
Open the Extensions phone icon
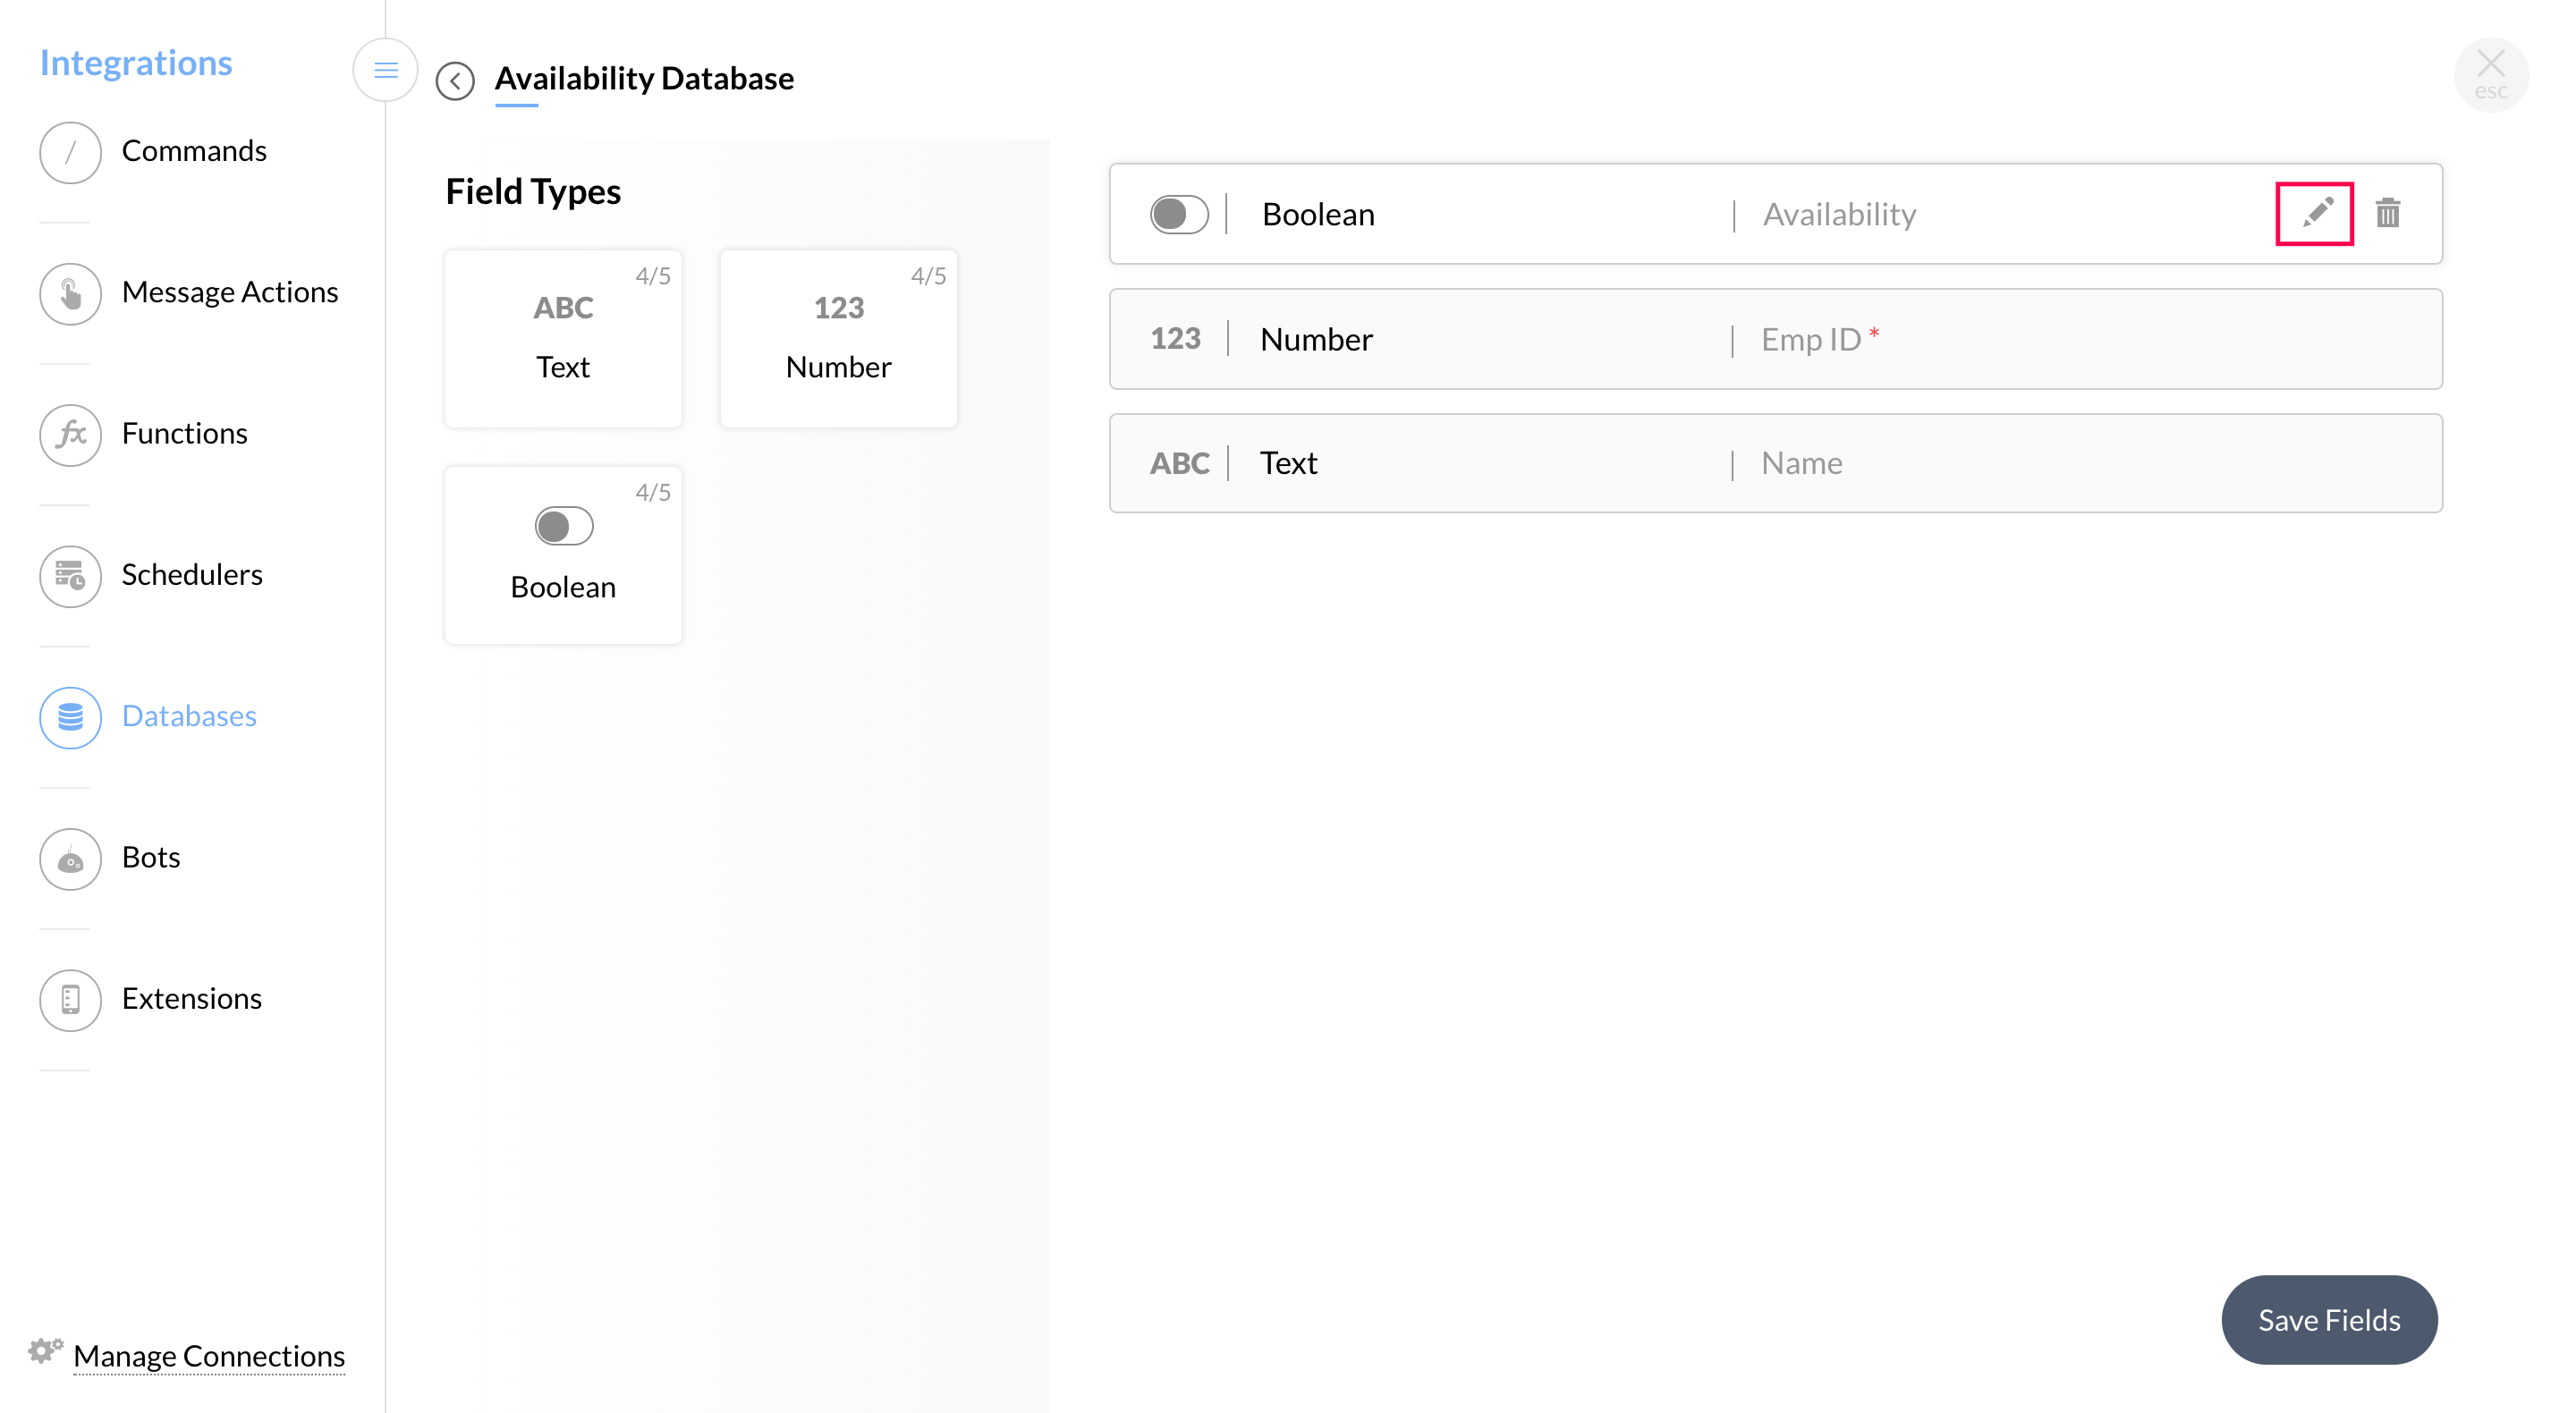pos(70,999)
